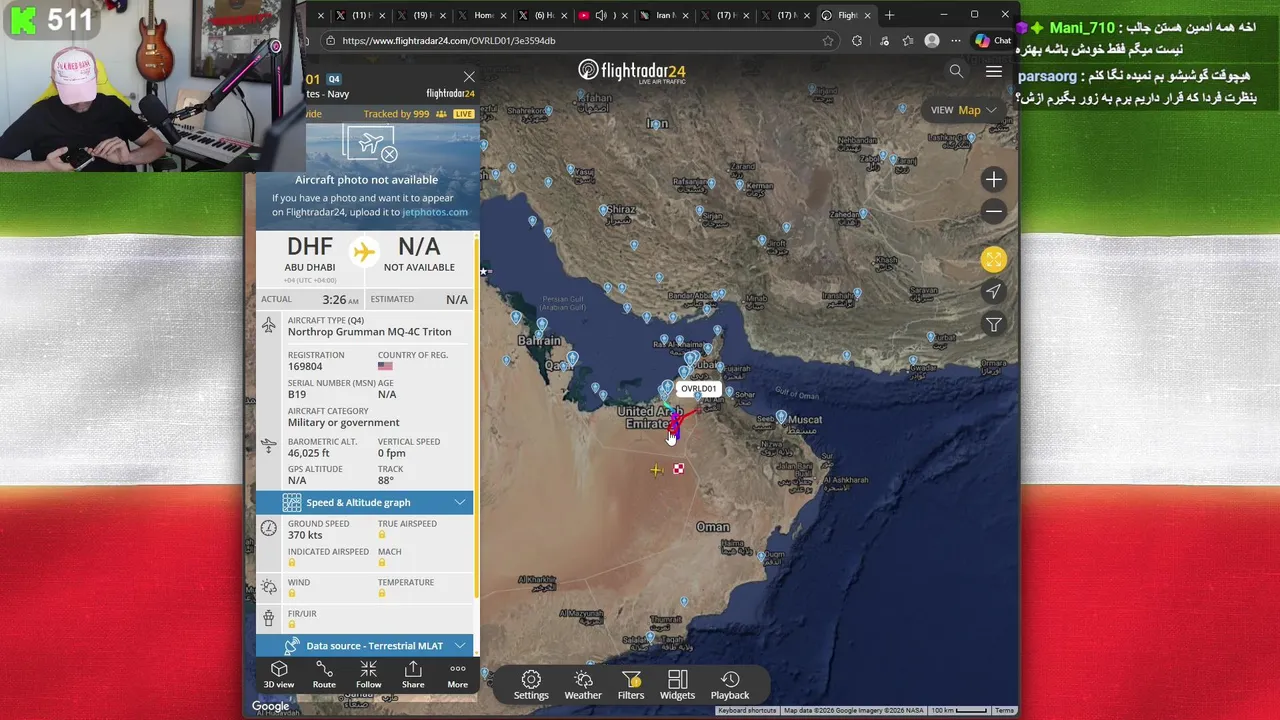Image resolution: width=1280 pixels, height=720 pixels.
Task: Click the locked Temperature padlock
Action: pos(382,593)
